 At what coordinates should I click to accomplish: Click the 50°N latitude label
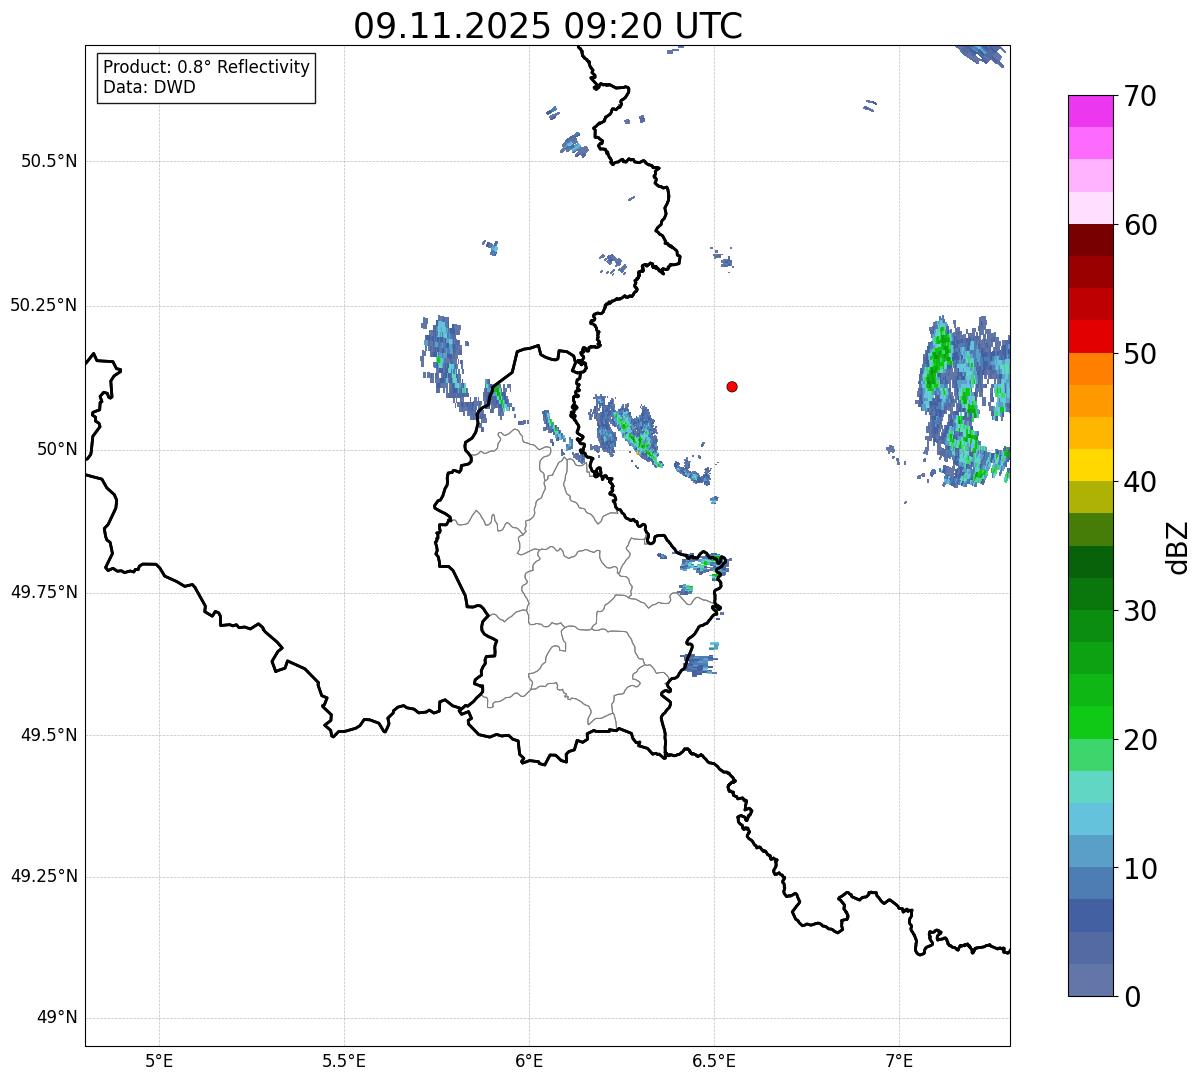click(57, 449)
